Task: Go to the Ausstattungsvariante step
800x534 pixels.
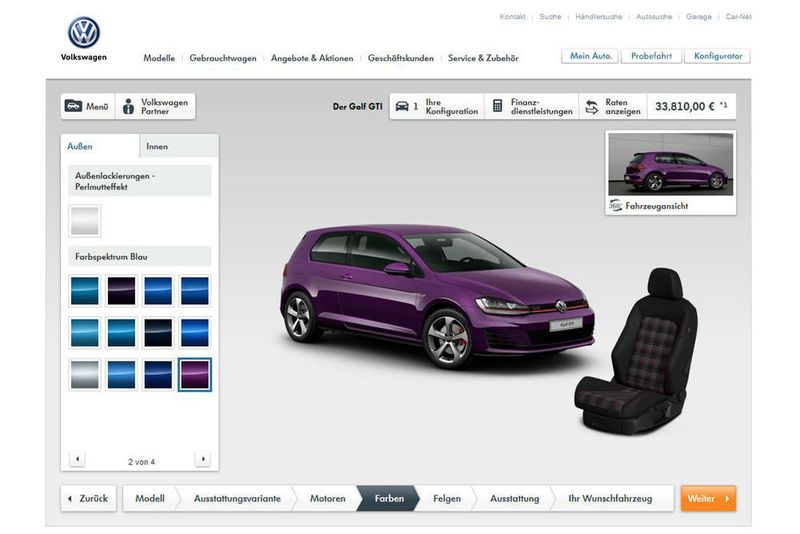Action: coord(237,498)
